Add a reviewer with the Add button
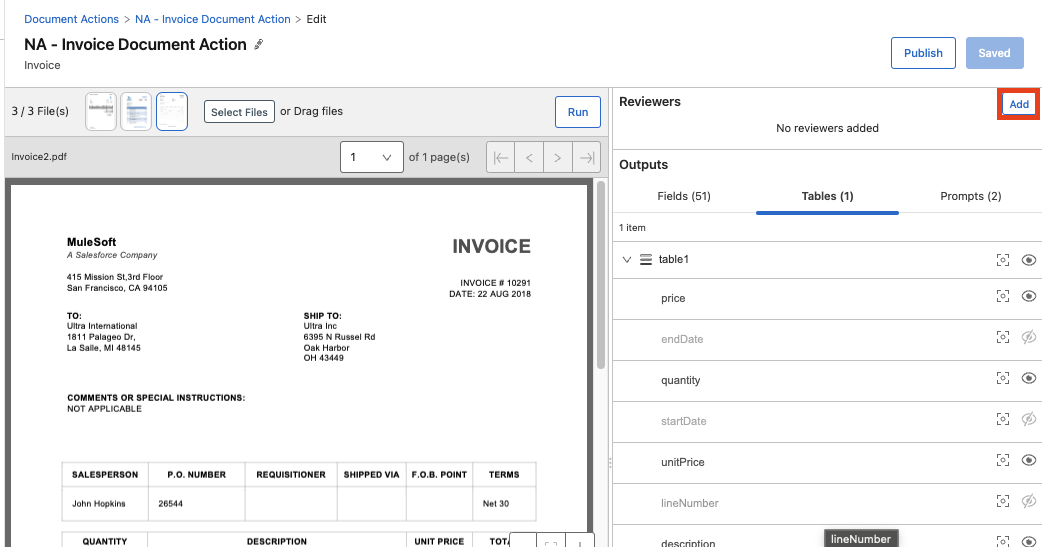The width and height of the screenshot is (1042, 547). click(x=1019, y=104)
